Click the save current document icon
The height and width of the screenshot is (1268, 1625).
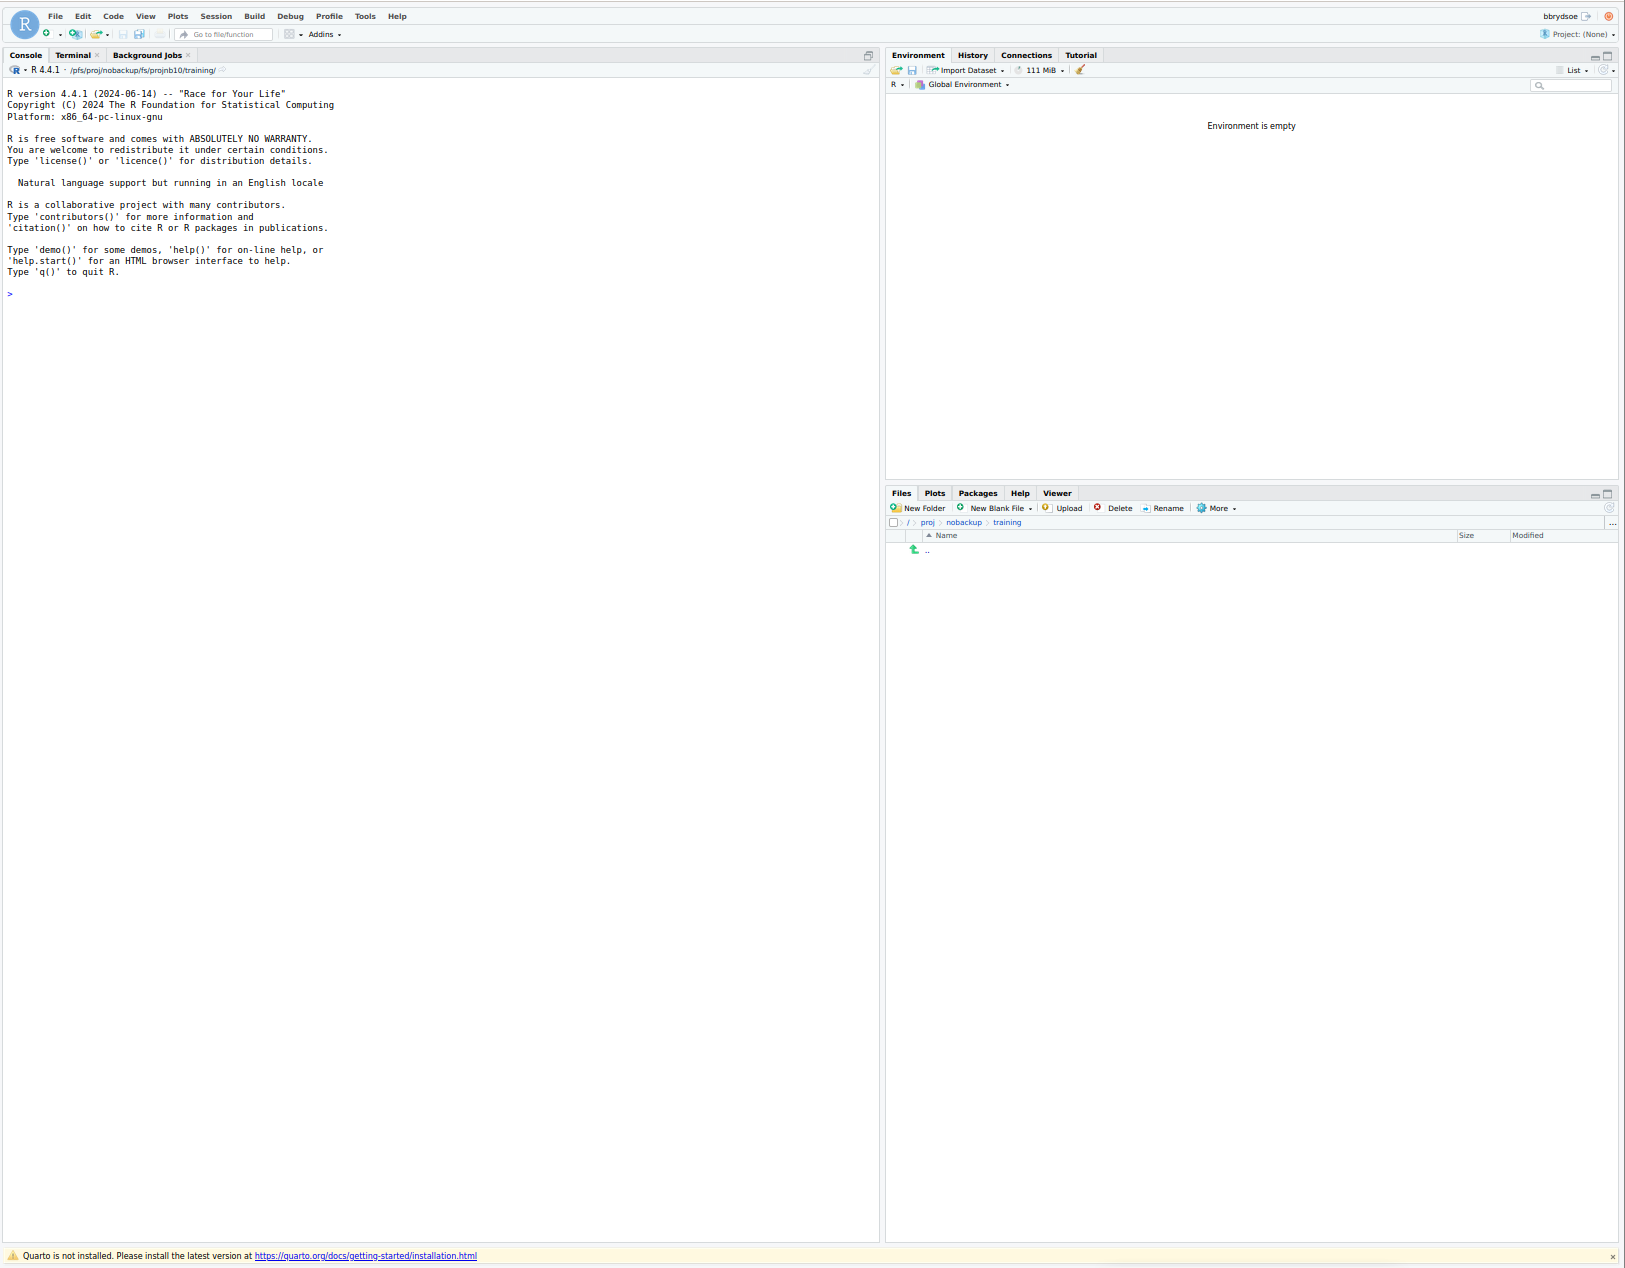coord(123,34)
